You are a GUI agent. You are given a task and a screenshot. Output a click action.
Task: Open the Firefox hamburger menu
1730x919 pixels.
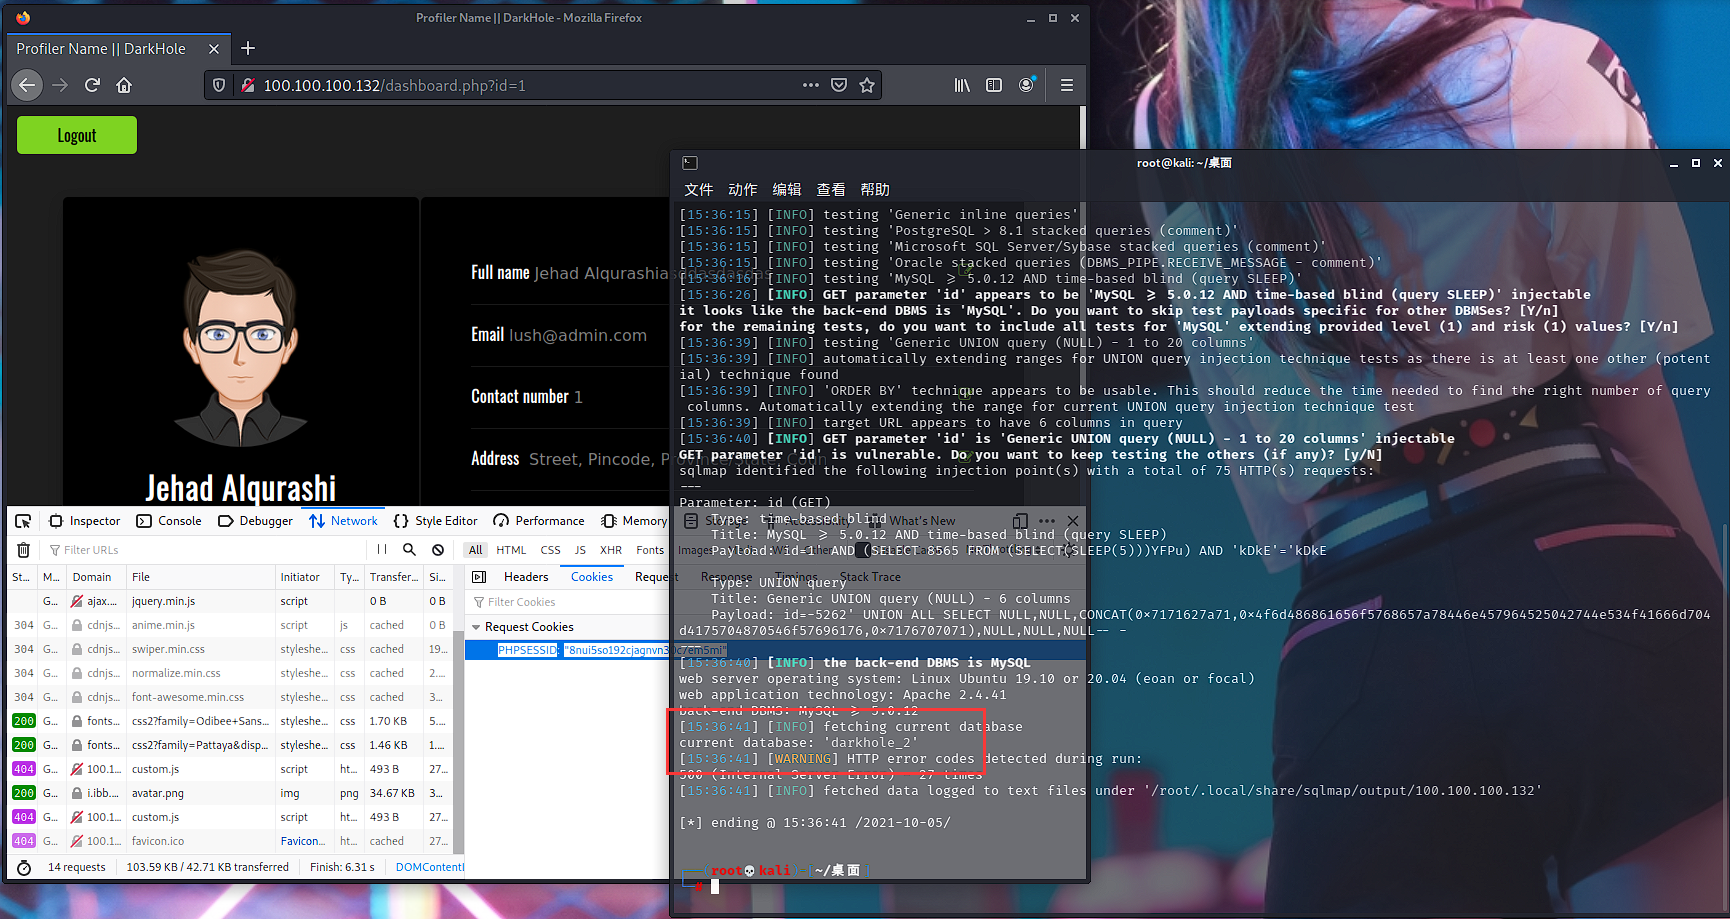coord(1067,85)
